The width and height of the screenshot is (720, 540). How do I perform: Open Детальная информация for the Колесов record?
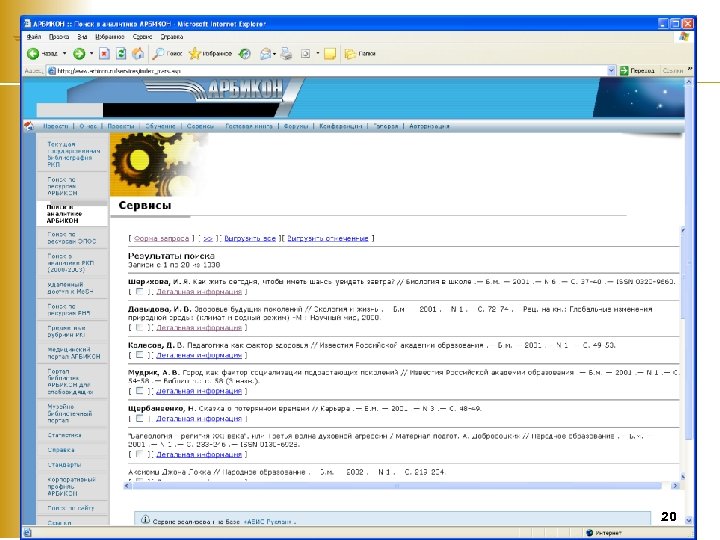199,355
